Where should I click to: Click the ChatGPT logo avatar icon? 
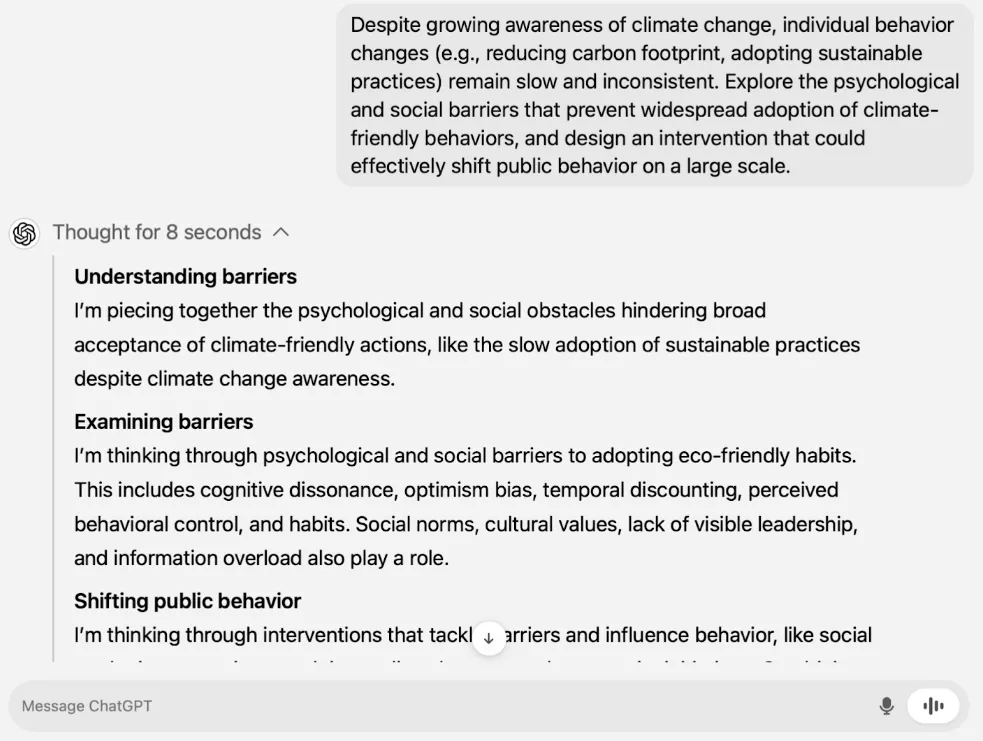point(24,234)
